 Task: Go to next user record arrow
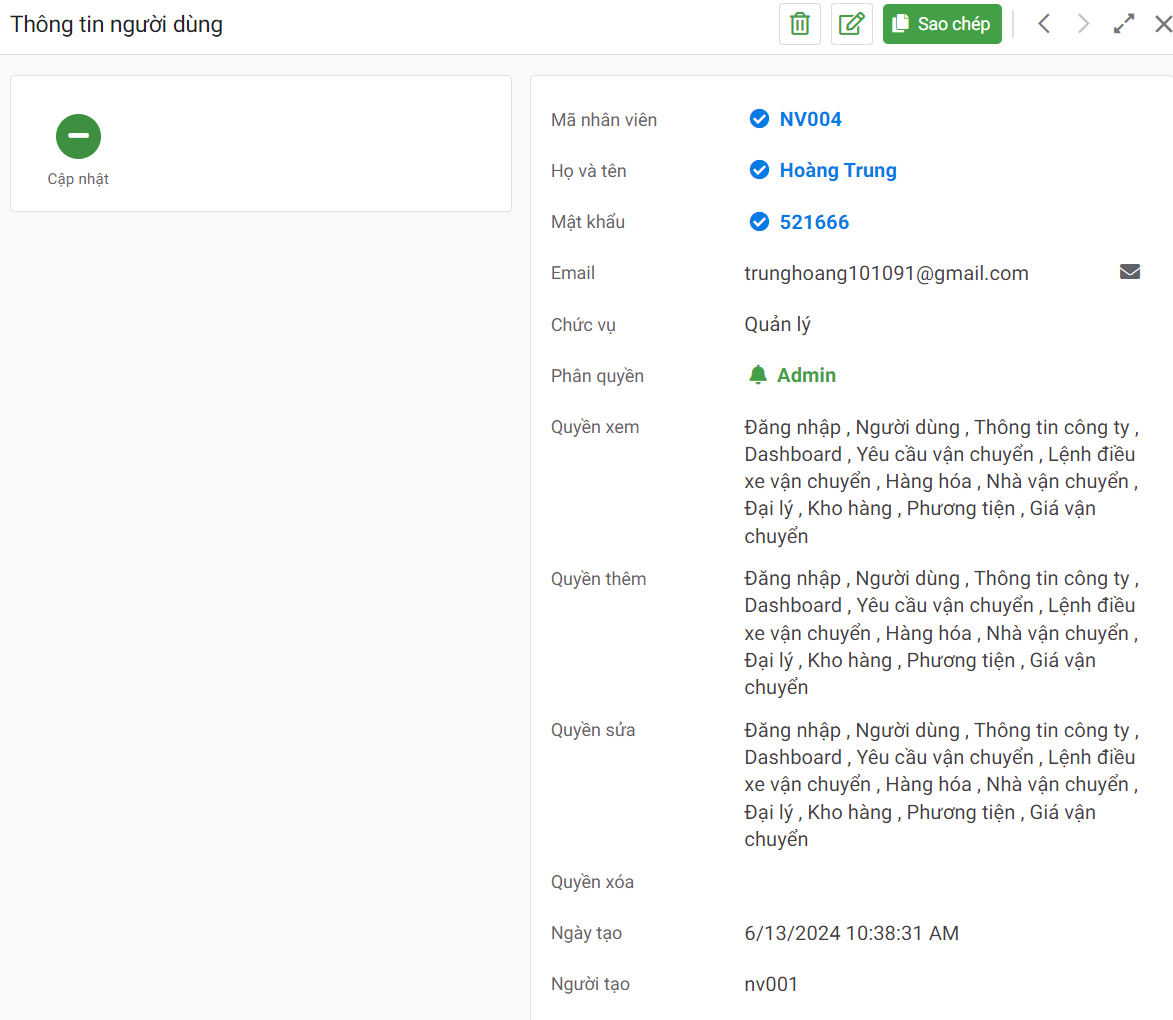click(1083, 24)
